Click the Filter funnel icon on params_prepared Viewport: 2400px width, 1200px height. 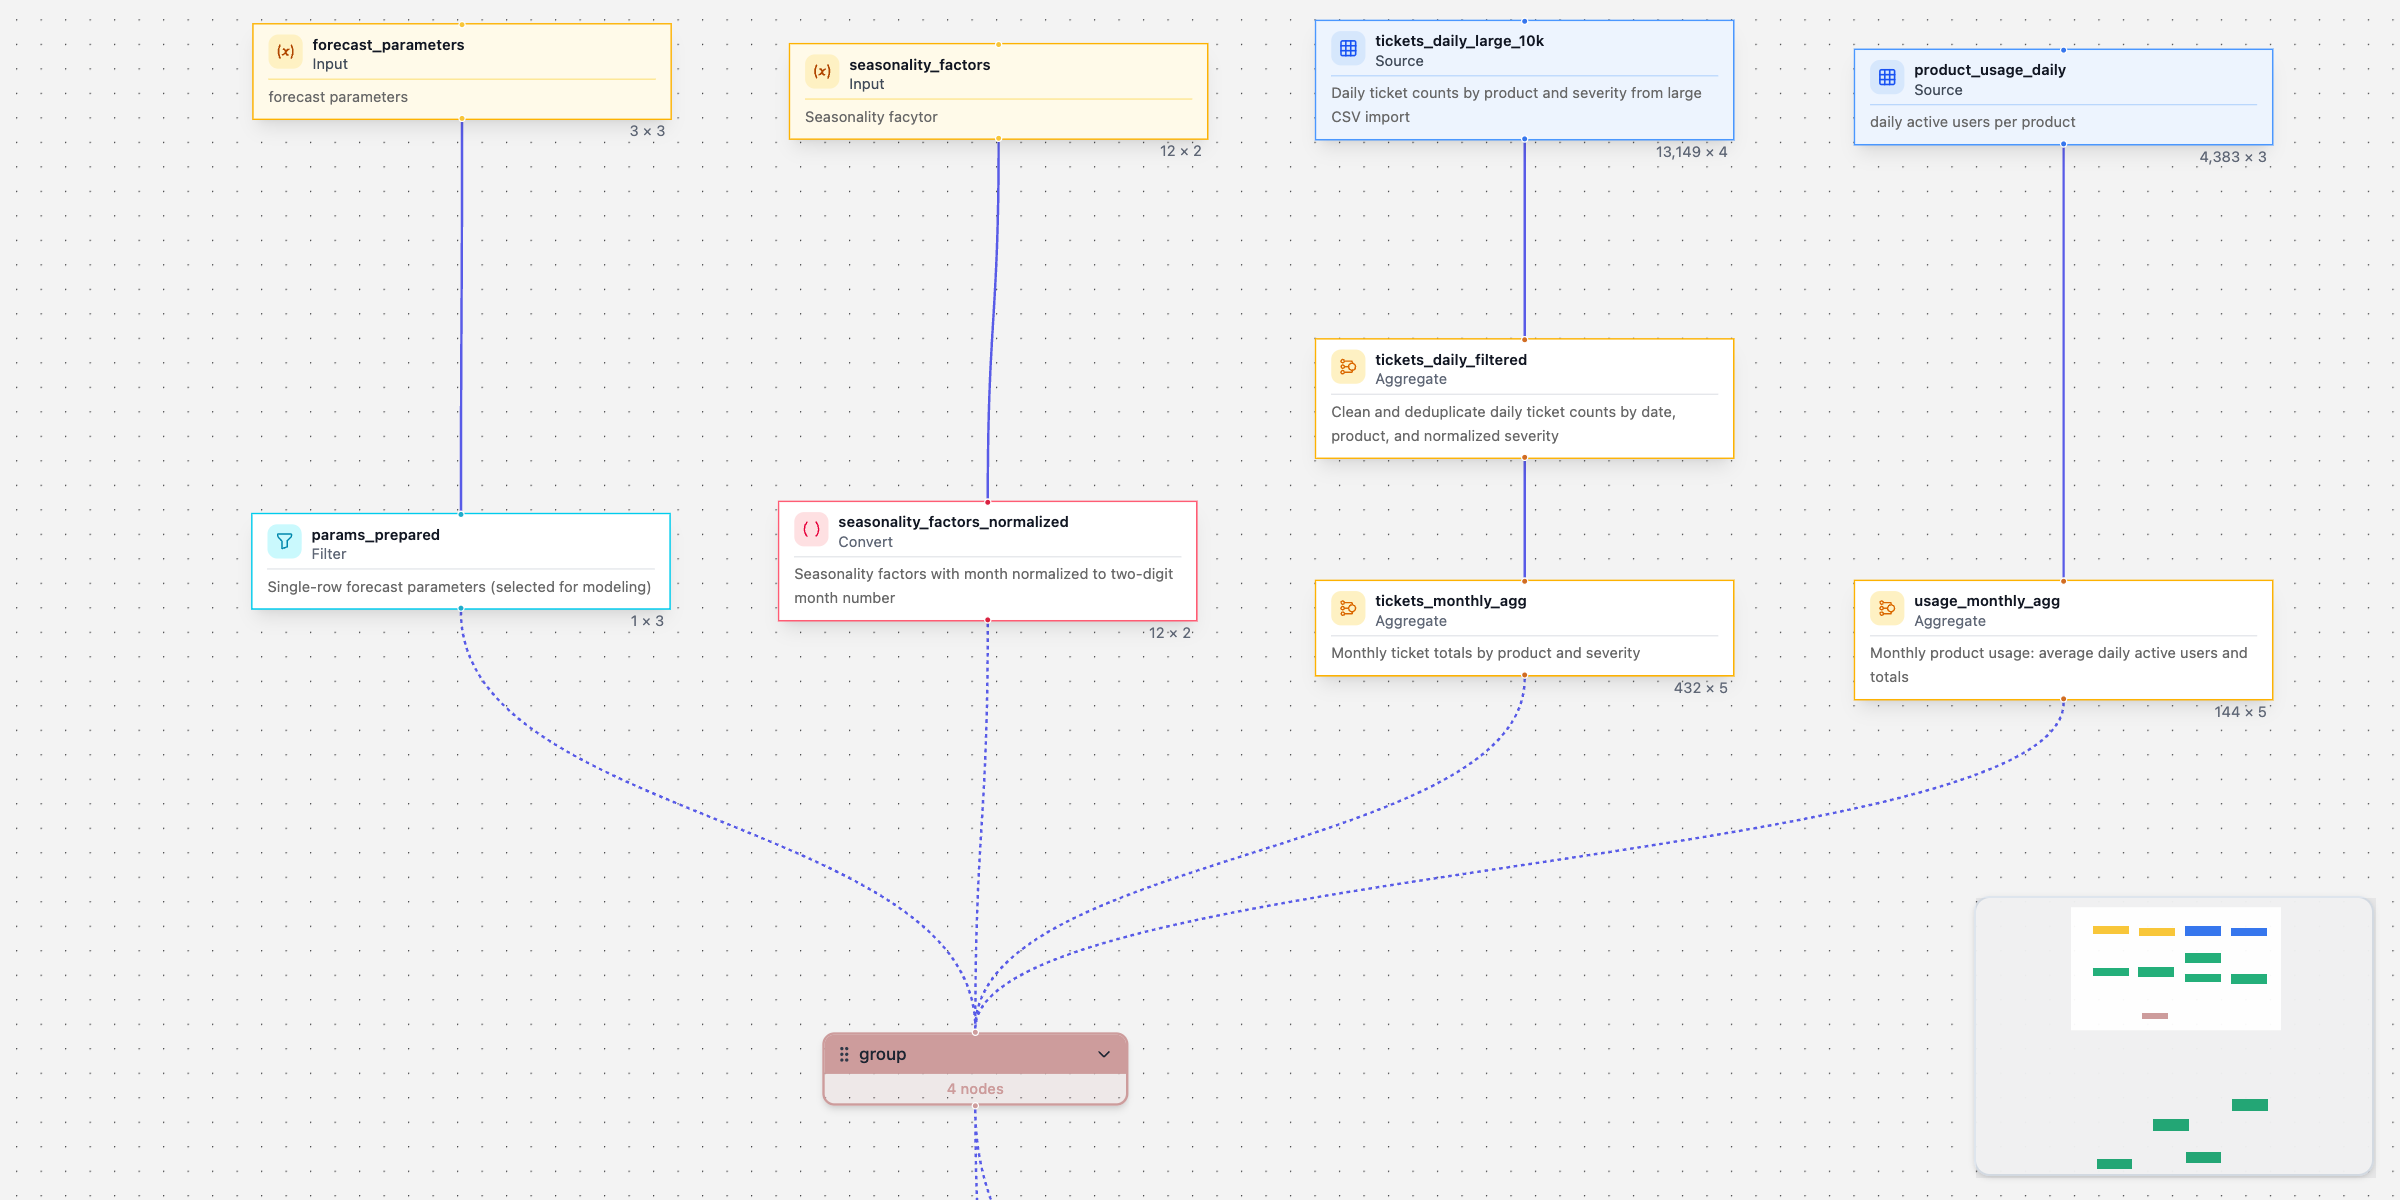tap(285, 541)
